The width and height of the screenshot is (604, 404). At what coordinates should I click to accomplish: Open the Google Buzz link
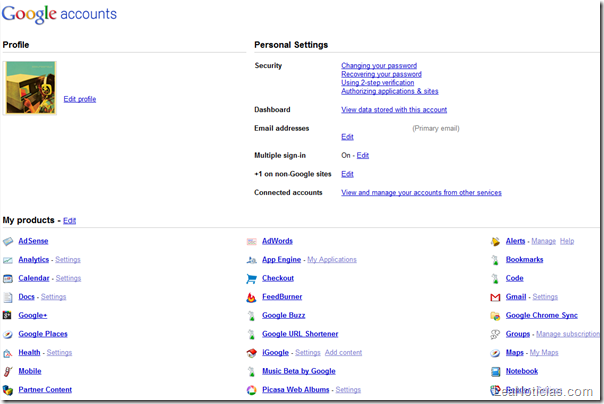point(284,315)
